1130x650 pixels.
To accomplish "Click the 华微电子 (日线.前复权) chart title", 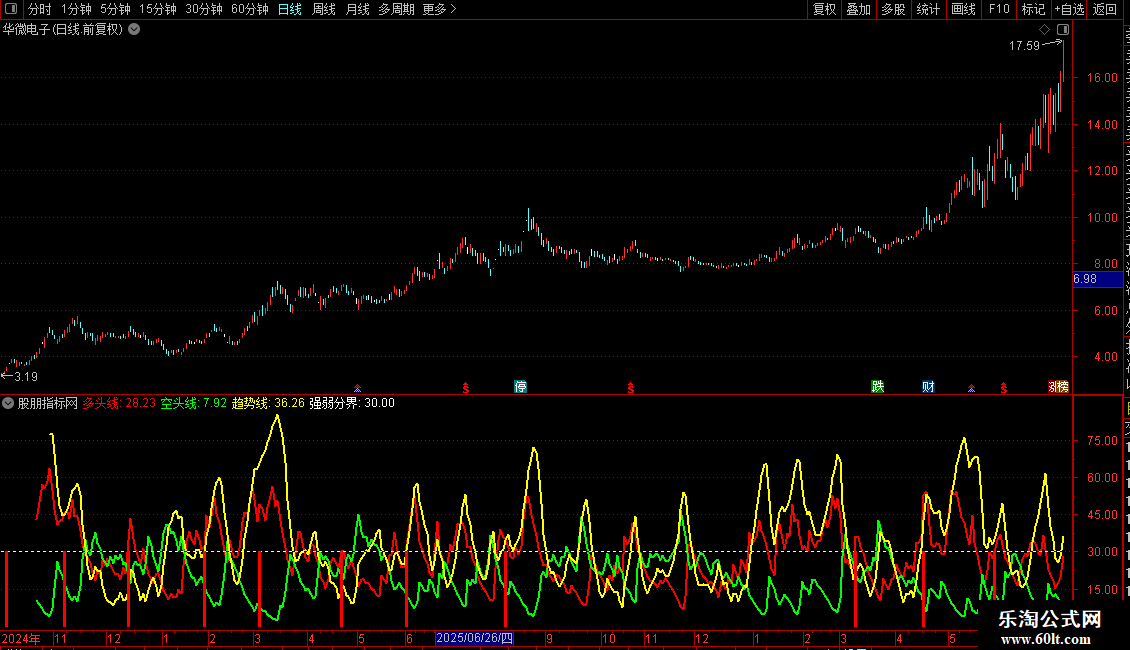I will coord(63,30).
